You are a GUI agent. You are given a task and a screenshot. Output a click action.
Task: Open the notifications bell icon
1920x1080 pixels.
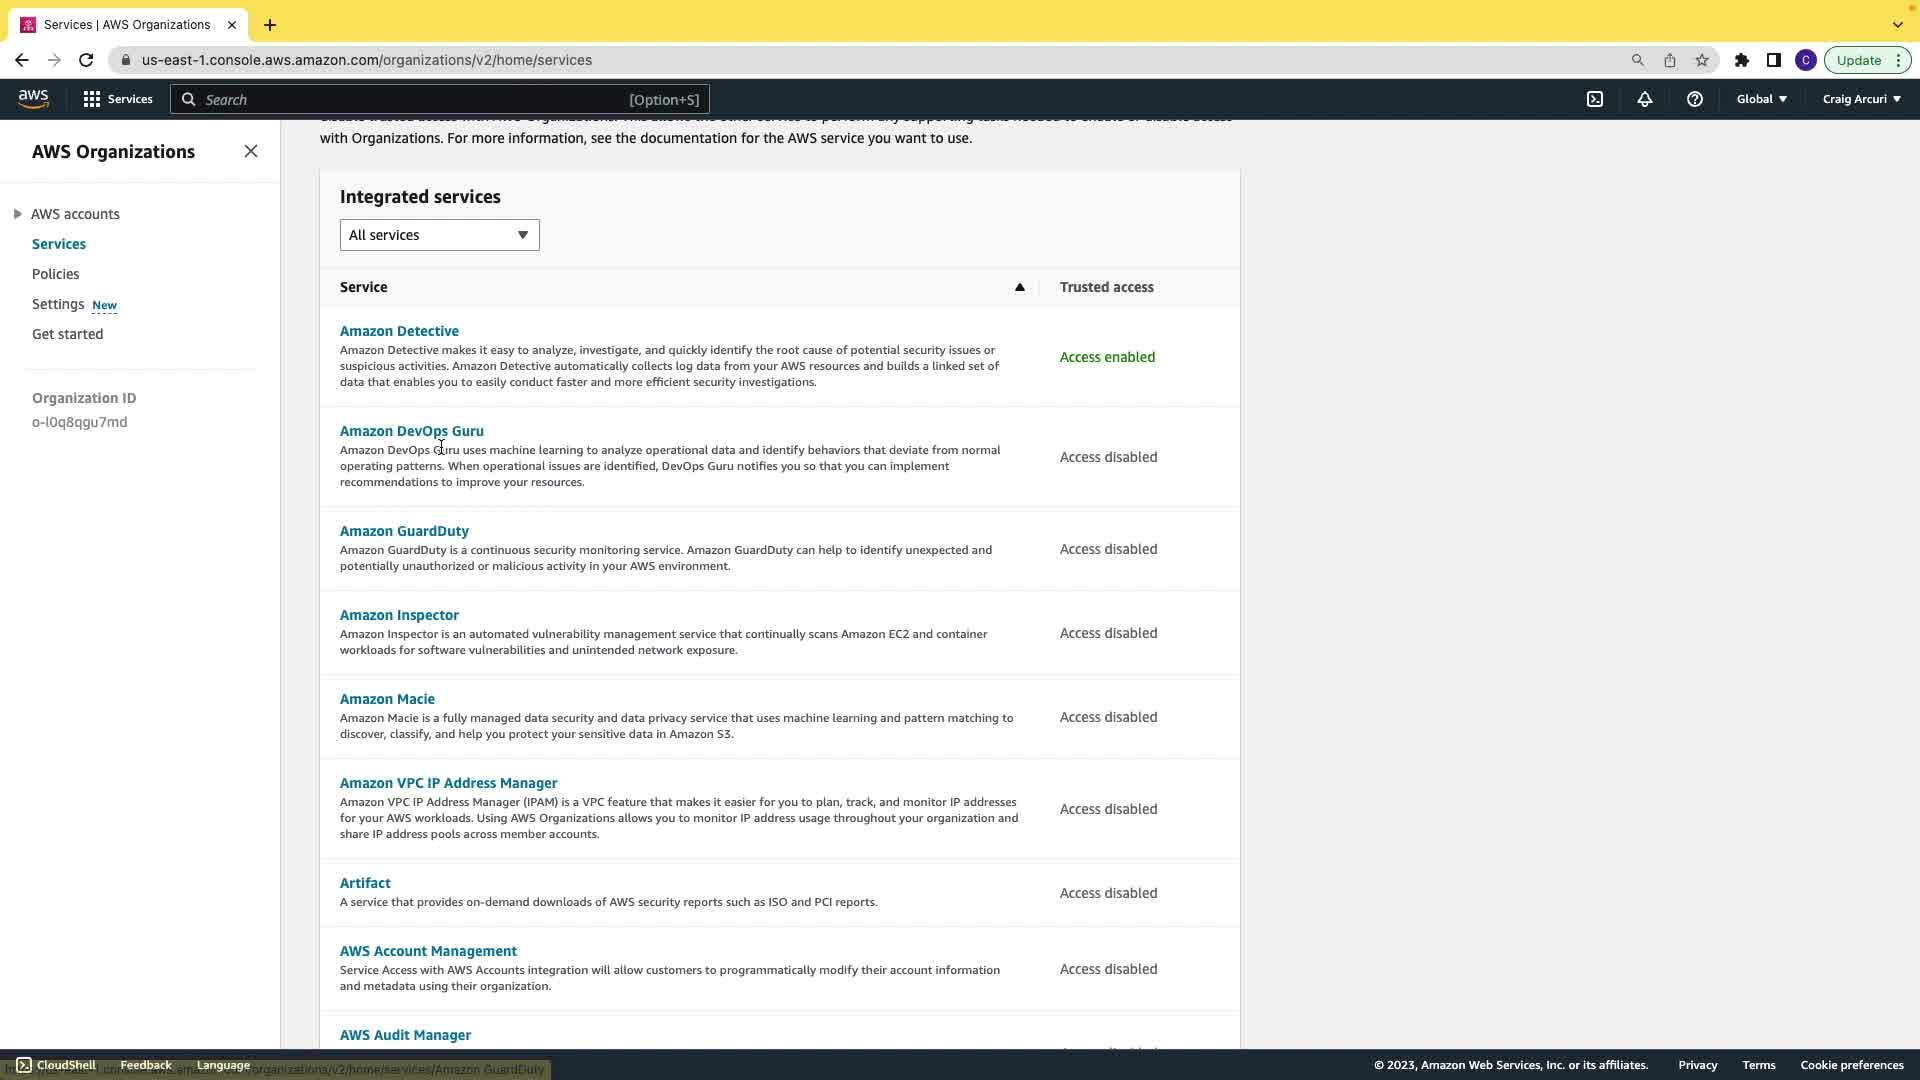click(x=1645, y=99)
